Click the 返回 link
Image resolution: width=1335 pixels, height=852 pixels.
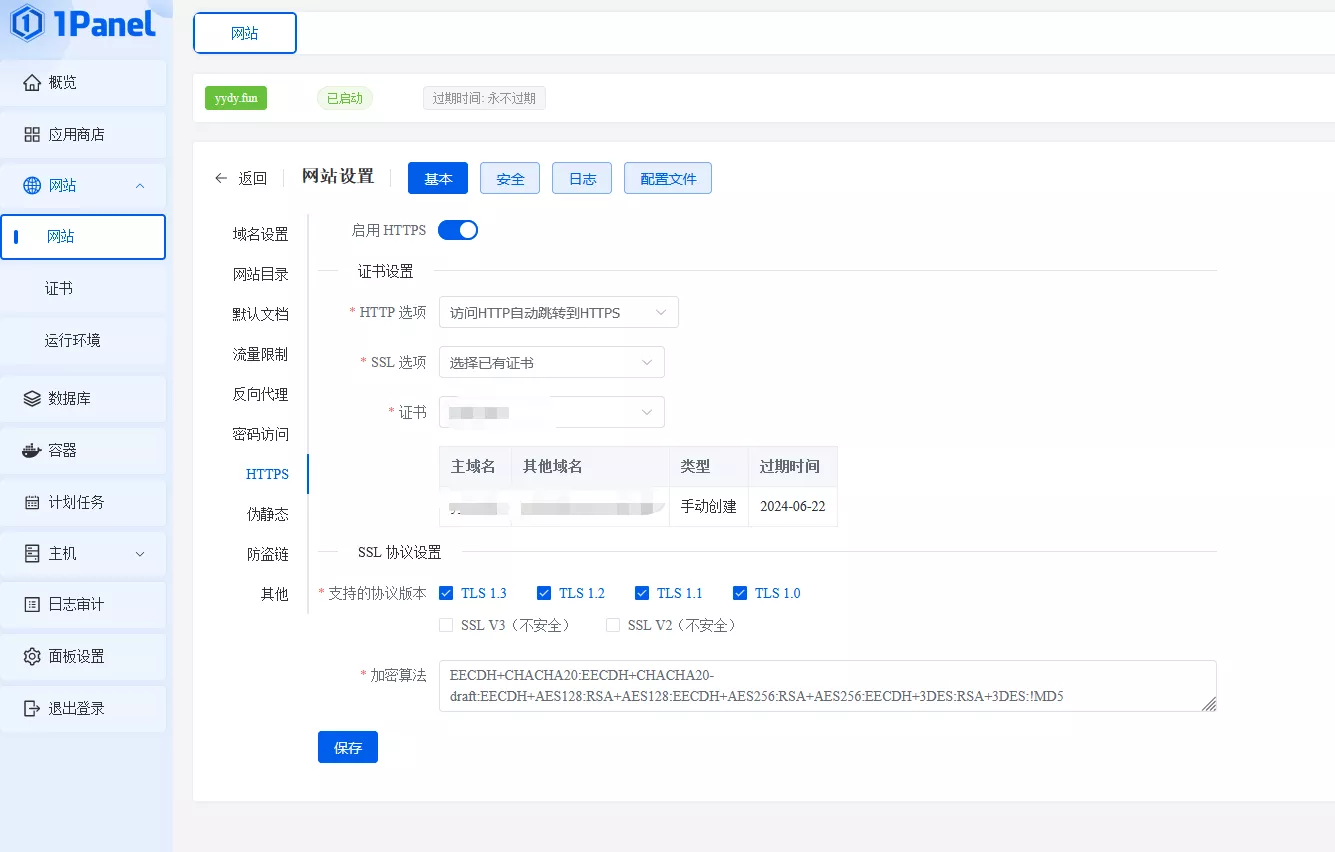pyautogui.click(x=252, y=178)
